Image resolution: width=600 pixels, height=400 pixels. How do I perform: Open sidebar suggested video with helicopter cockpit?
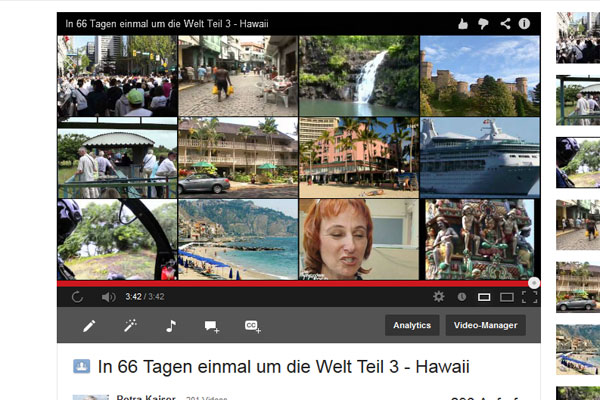coord(578,162)
